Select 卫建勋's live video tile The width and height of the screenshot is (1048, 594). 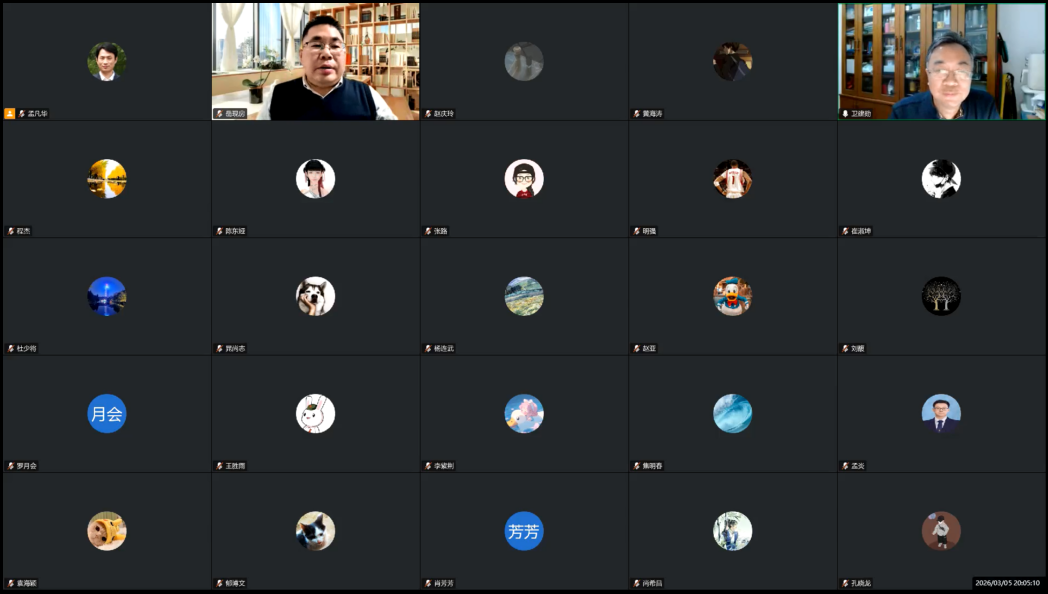point(941,60)
